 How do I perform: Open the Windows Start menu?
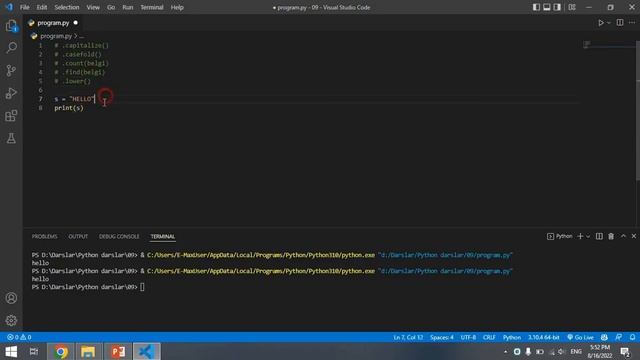click(11, 351)
